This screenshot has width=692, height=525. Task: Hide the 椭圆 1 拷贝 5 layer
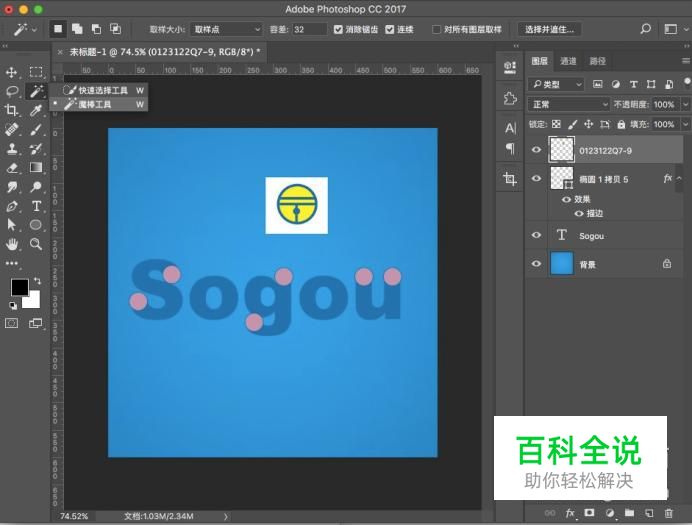536,178
